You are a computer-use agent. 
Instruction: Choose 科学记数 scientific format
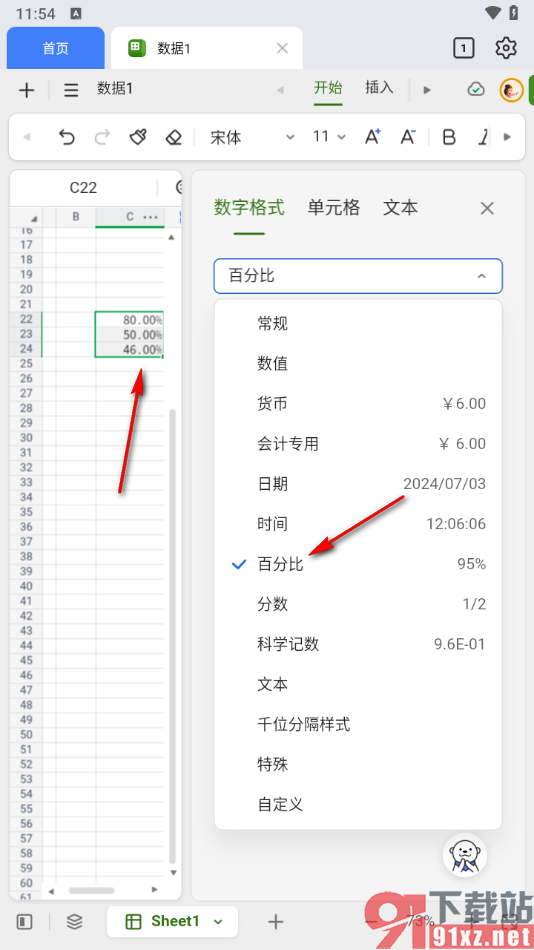click(x=358, y=644)
